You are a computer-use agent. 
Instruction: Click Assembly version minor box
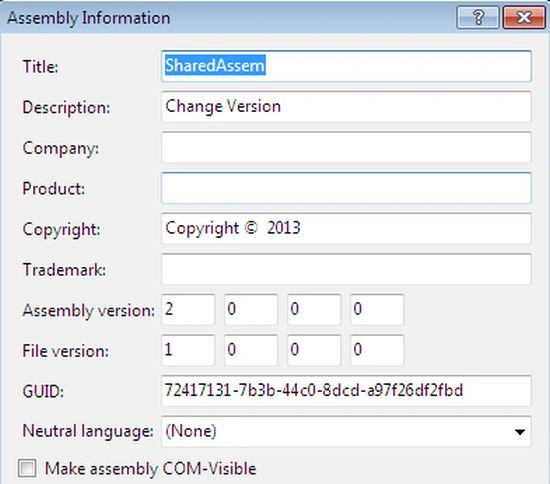(251, 310)
